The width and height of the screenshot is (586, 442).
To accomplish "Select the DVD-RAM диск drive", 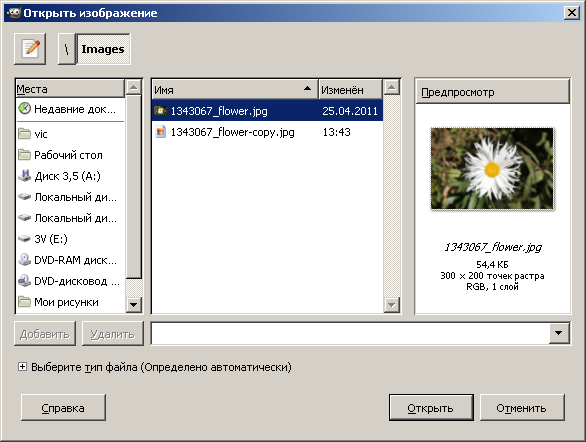I will pos(70,260).
